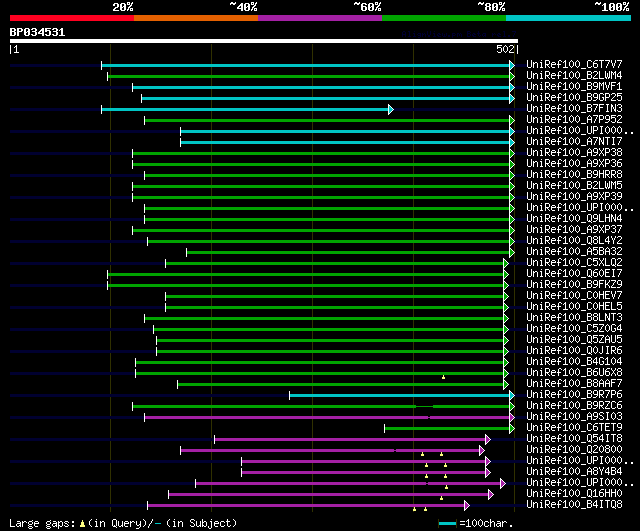Open the UniRef100_Q16HH0 hit label
This screenshot has width=640, height=531.
(x=574, y=494)
